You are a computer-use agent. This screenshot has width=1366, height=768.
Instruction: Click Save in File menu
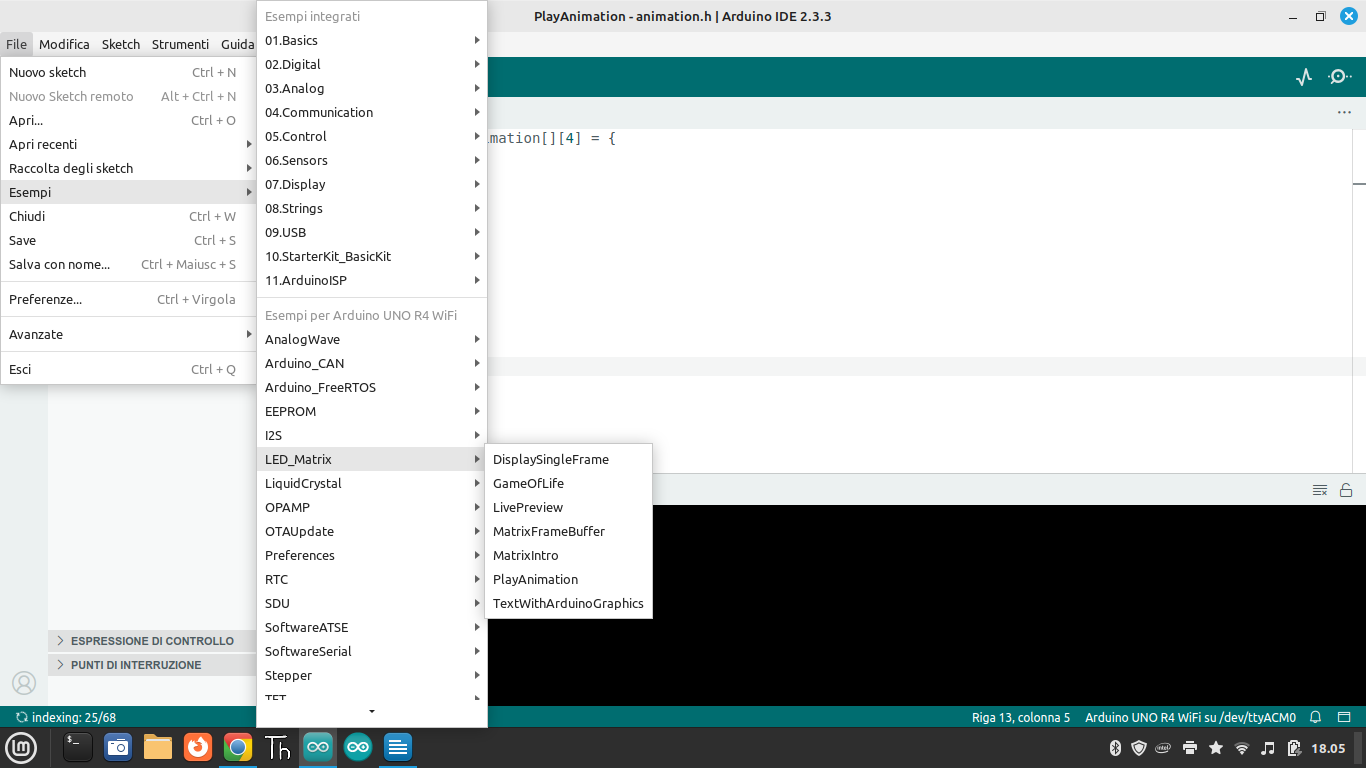pos(129,240)
